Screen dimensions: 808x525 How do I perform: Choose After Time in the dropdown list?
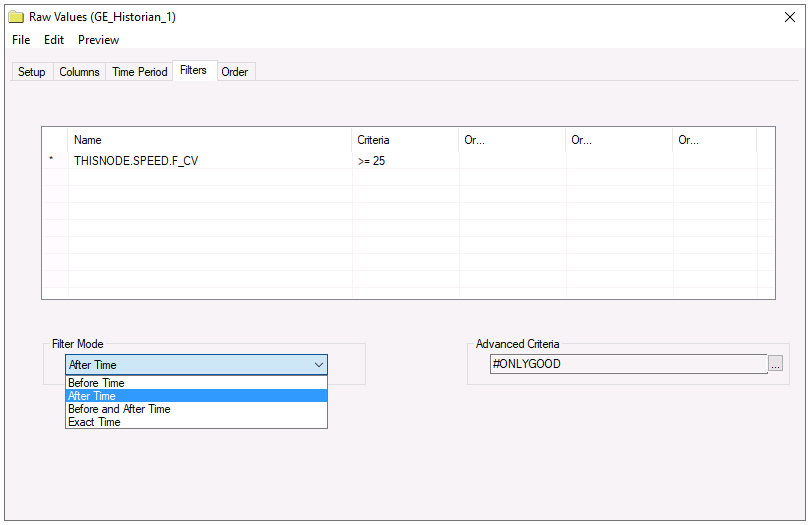[196, 396]
